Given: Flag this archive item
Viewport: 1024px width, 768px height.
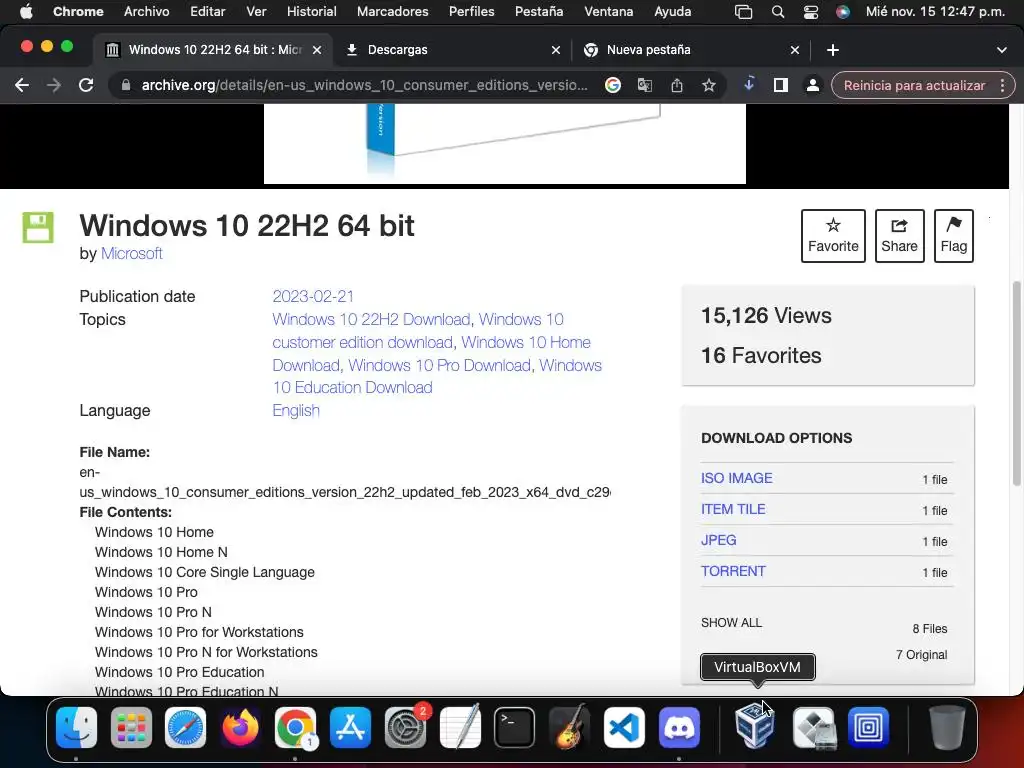Looking at the screenshot, I should tap(953, 236).
